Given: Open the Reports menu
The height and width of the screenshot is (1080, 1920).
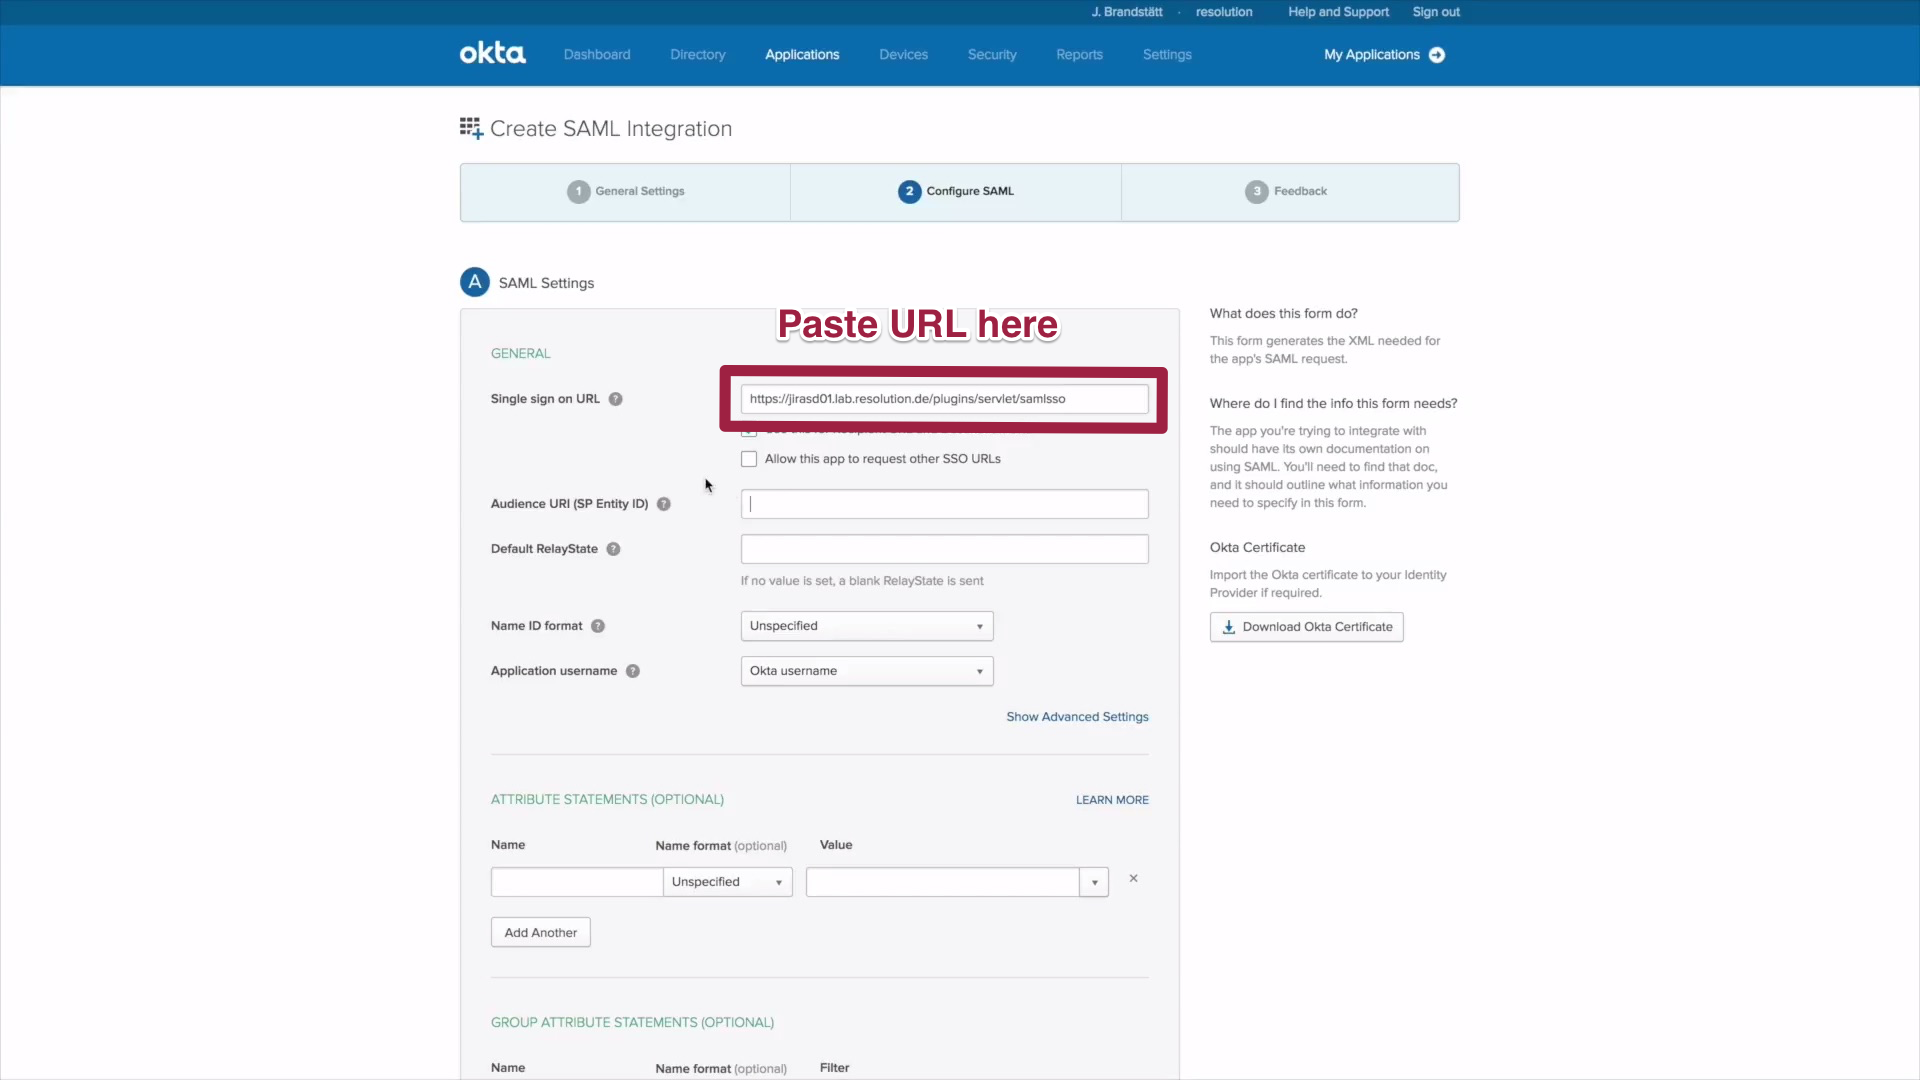Looking at the screenshot, I should (x=1080, y=55).
